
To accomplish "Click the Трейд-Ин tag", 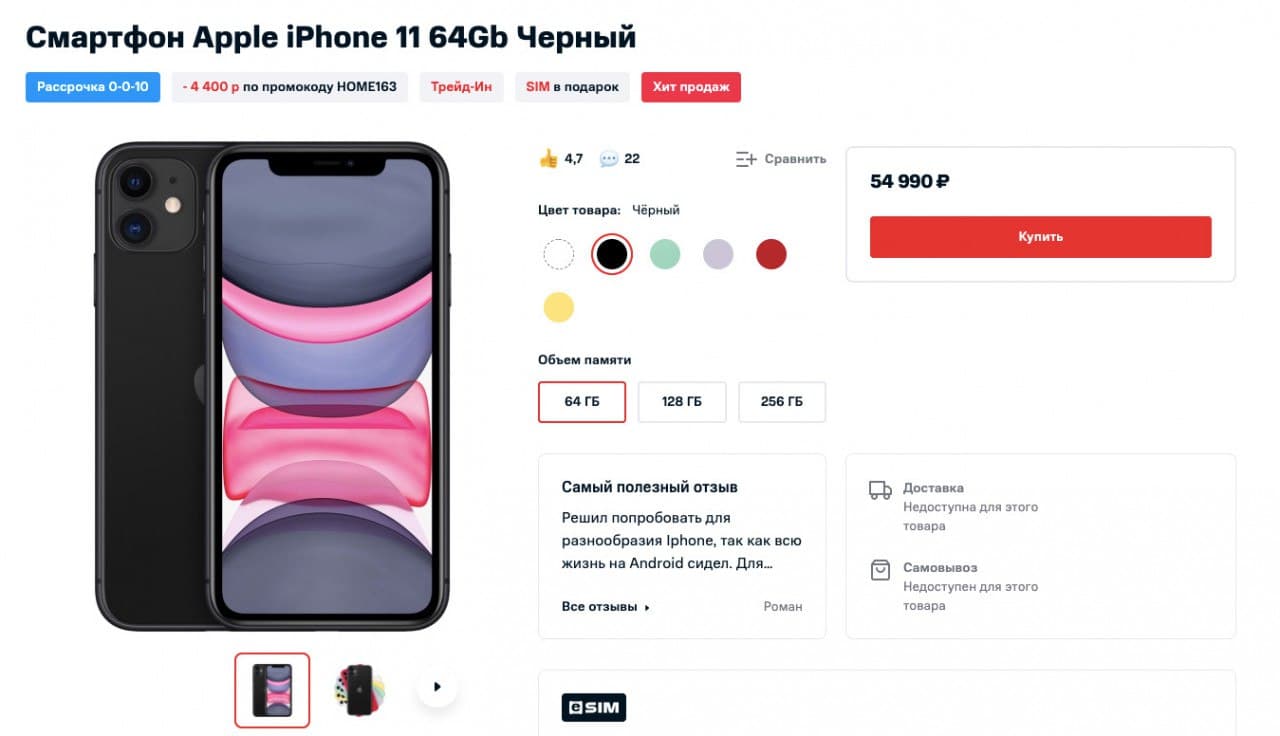I will point(461,87).
